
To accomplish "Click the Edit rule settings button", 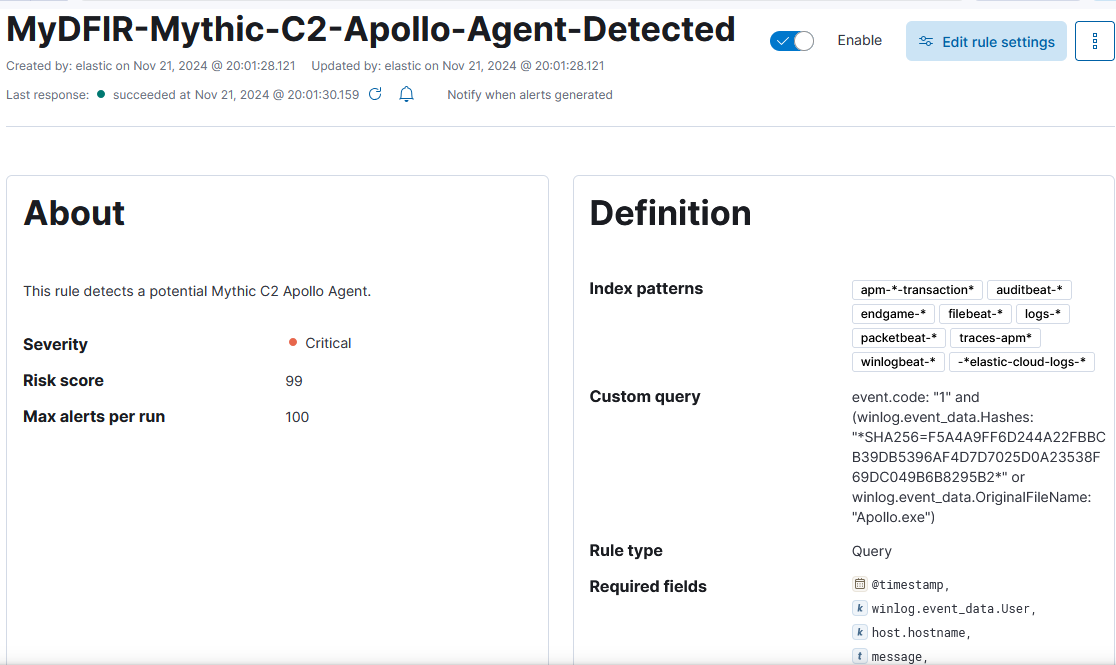I will pos(986,41).
